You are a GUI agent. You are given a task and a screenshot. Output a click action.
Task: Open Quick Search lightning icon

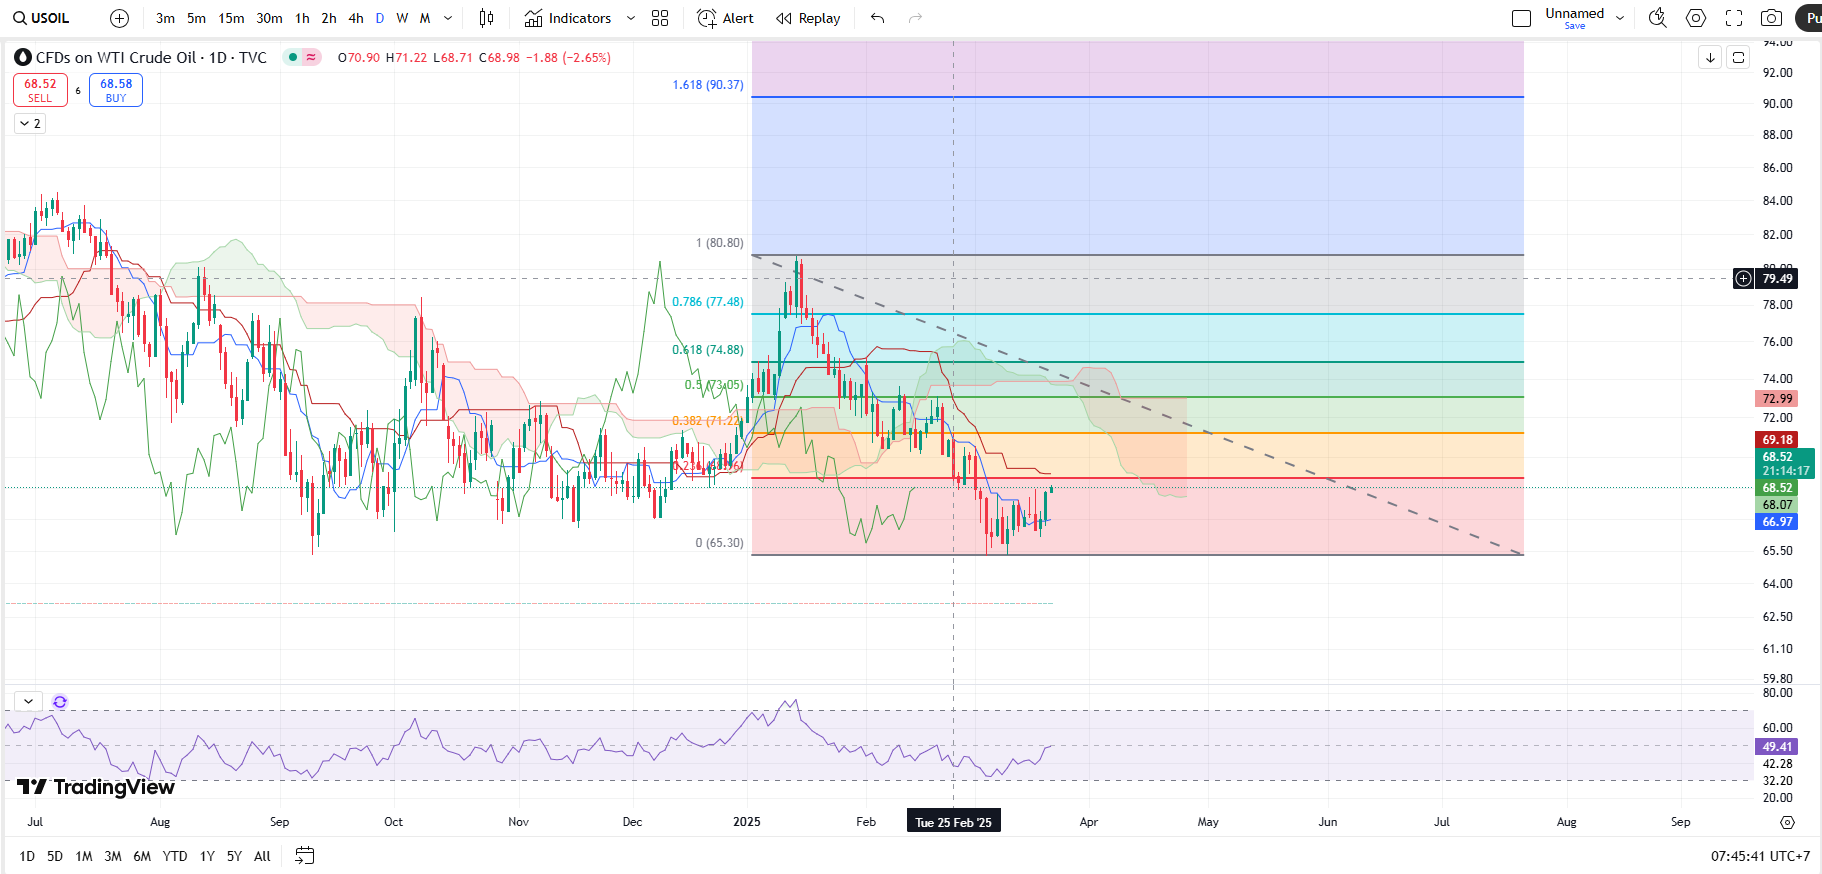[x=1657, y=18]
